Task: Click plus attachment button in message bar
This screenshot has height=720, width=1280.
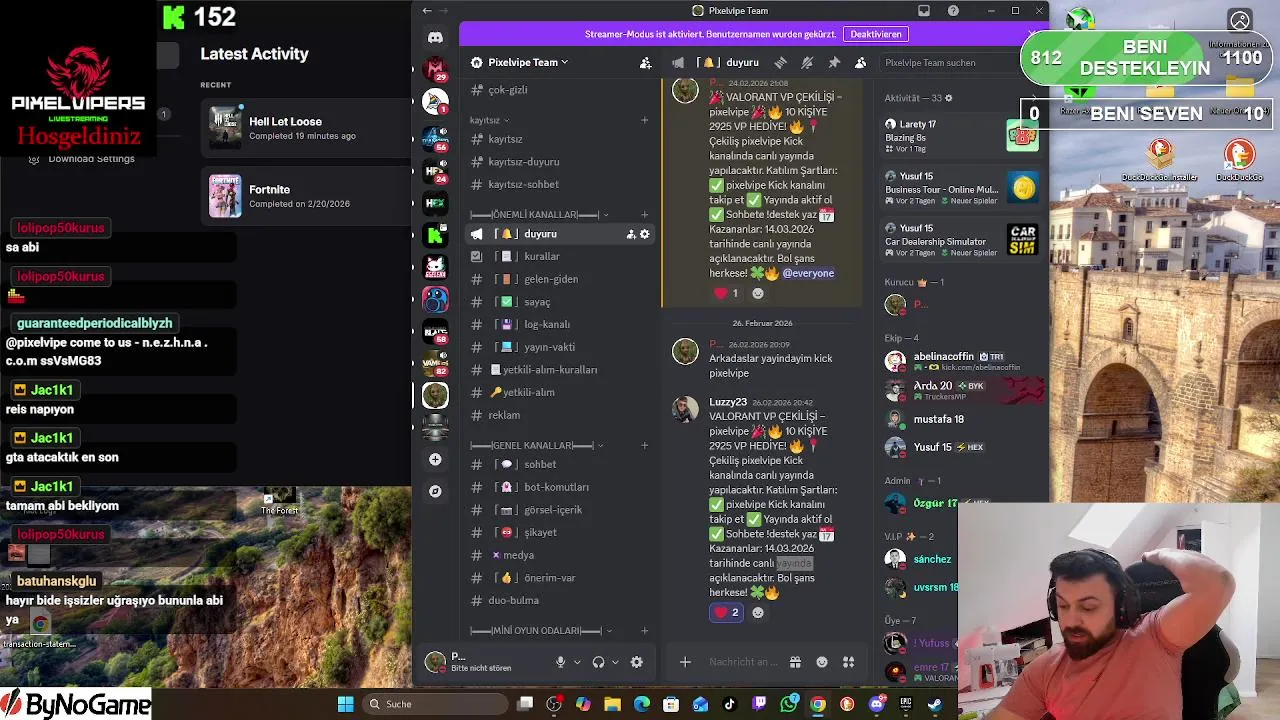Action: pyautogui.click(x=685, y=662)
